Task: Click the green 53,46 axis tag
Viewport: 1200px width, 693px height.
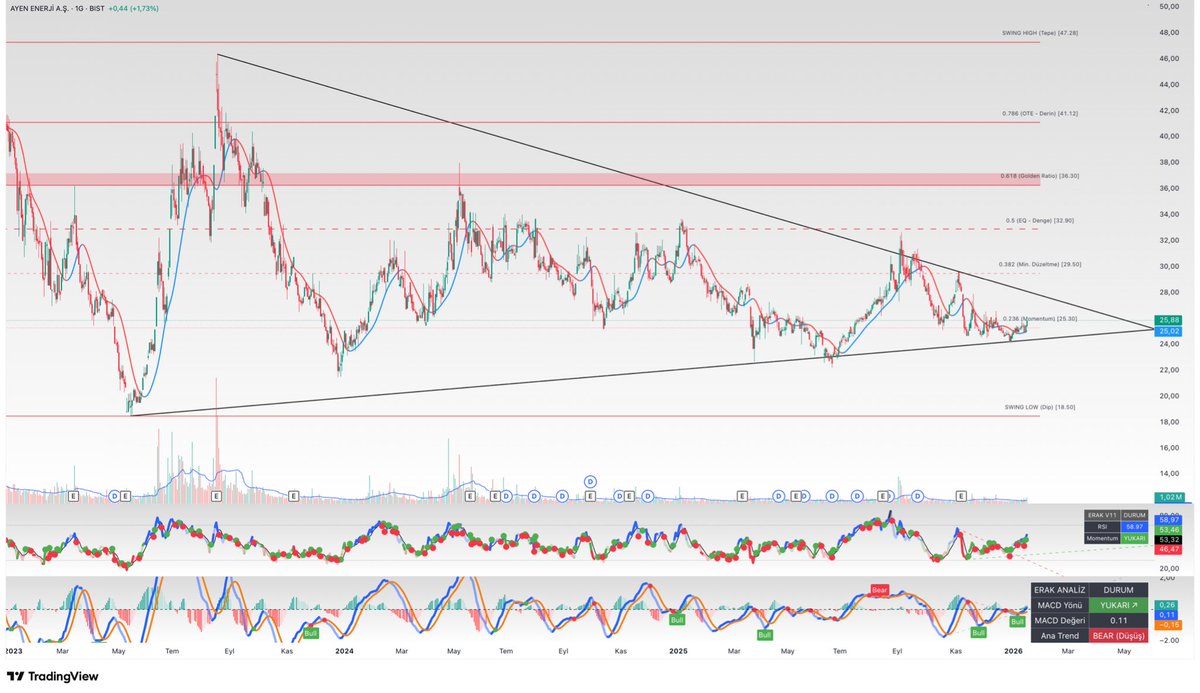Action: pos(1168,529)
